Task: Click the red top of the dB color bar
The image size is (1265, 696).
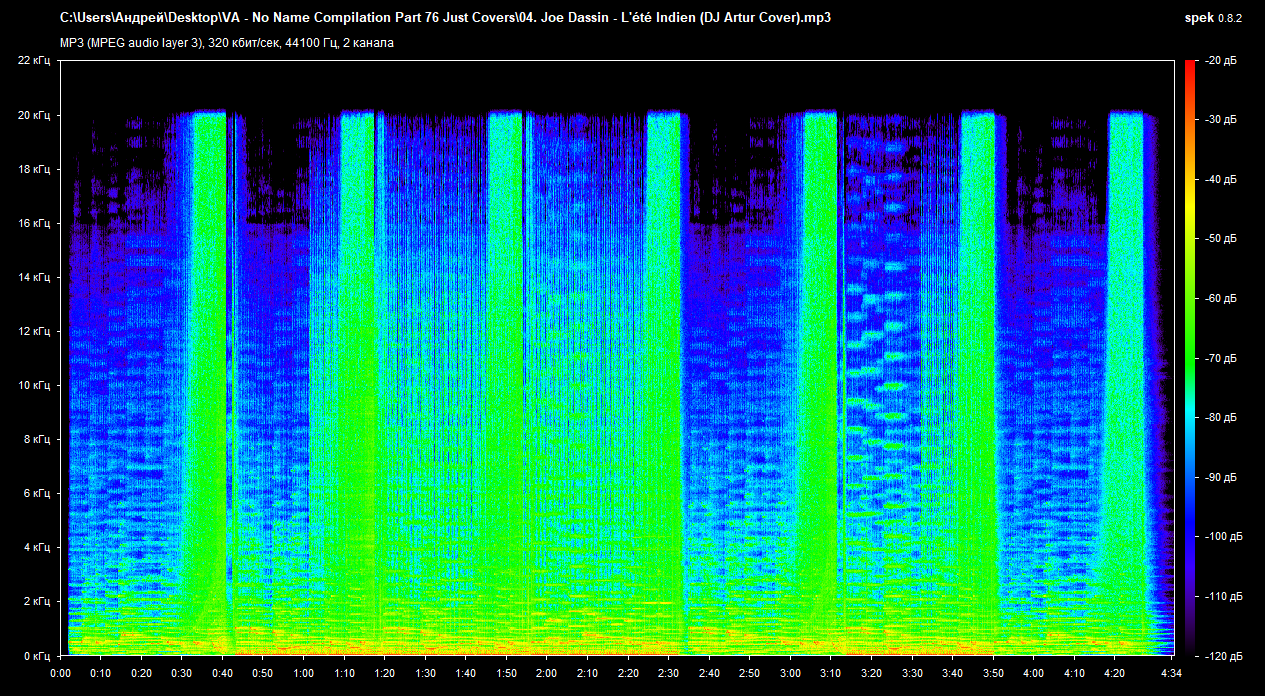Action: click(x=1190, y=68)
